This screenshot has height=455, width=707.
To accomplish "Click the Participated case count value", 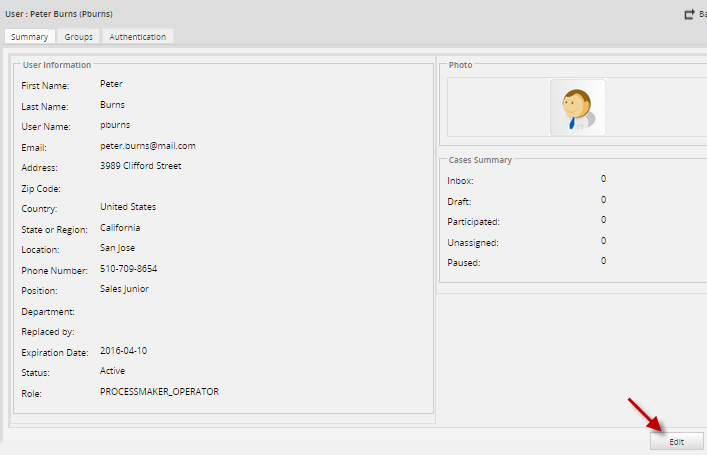I will (x=603, y=220).
